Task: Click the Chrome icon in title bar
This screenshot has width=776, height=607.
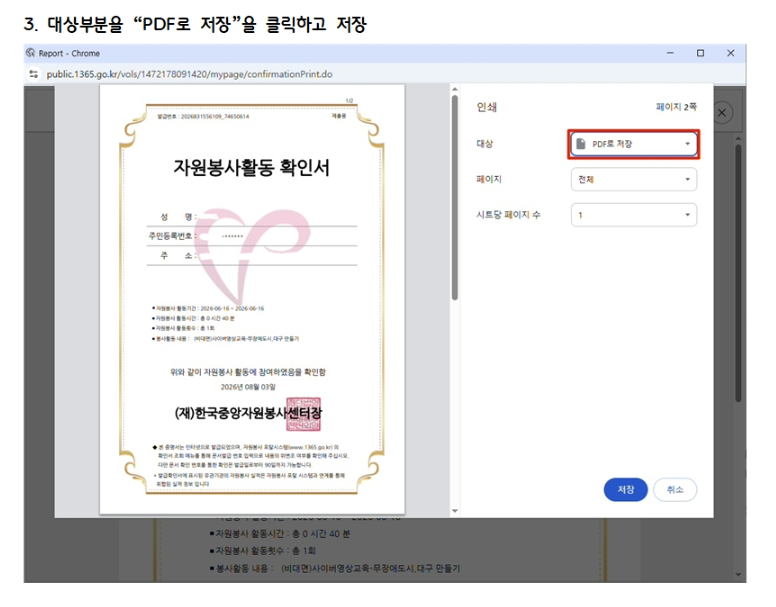Action: coord(31,52)
